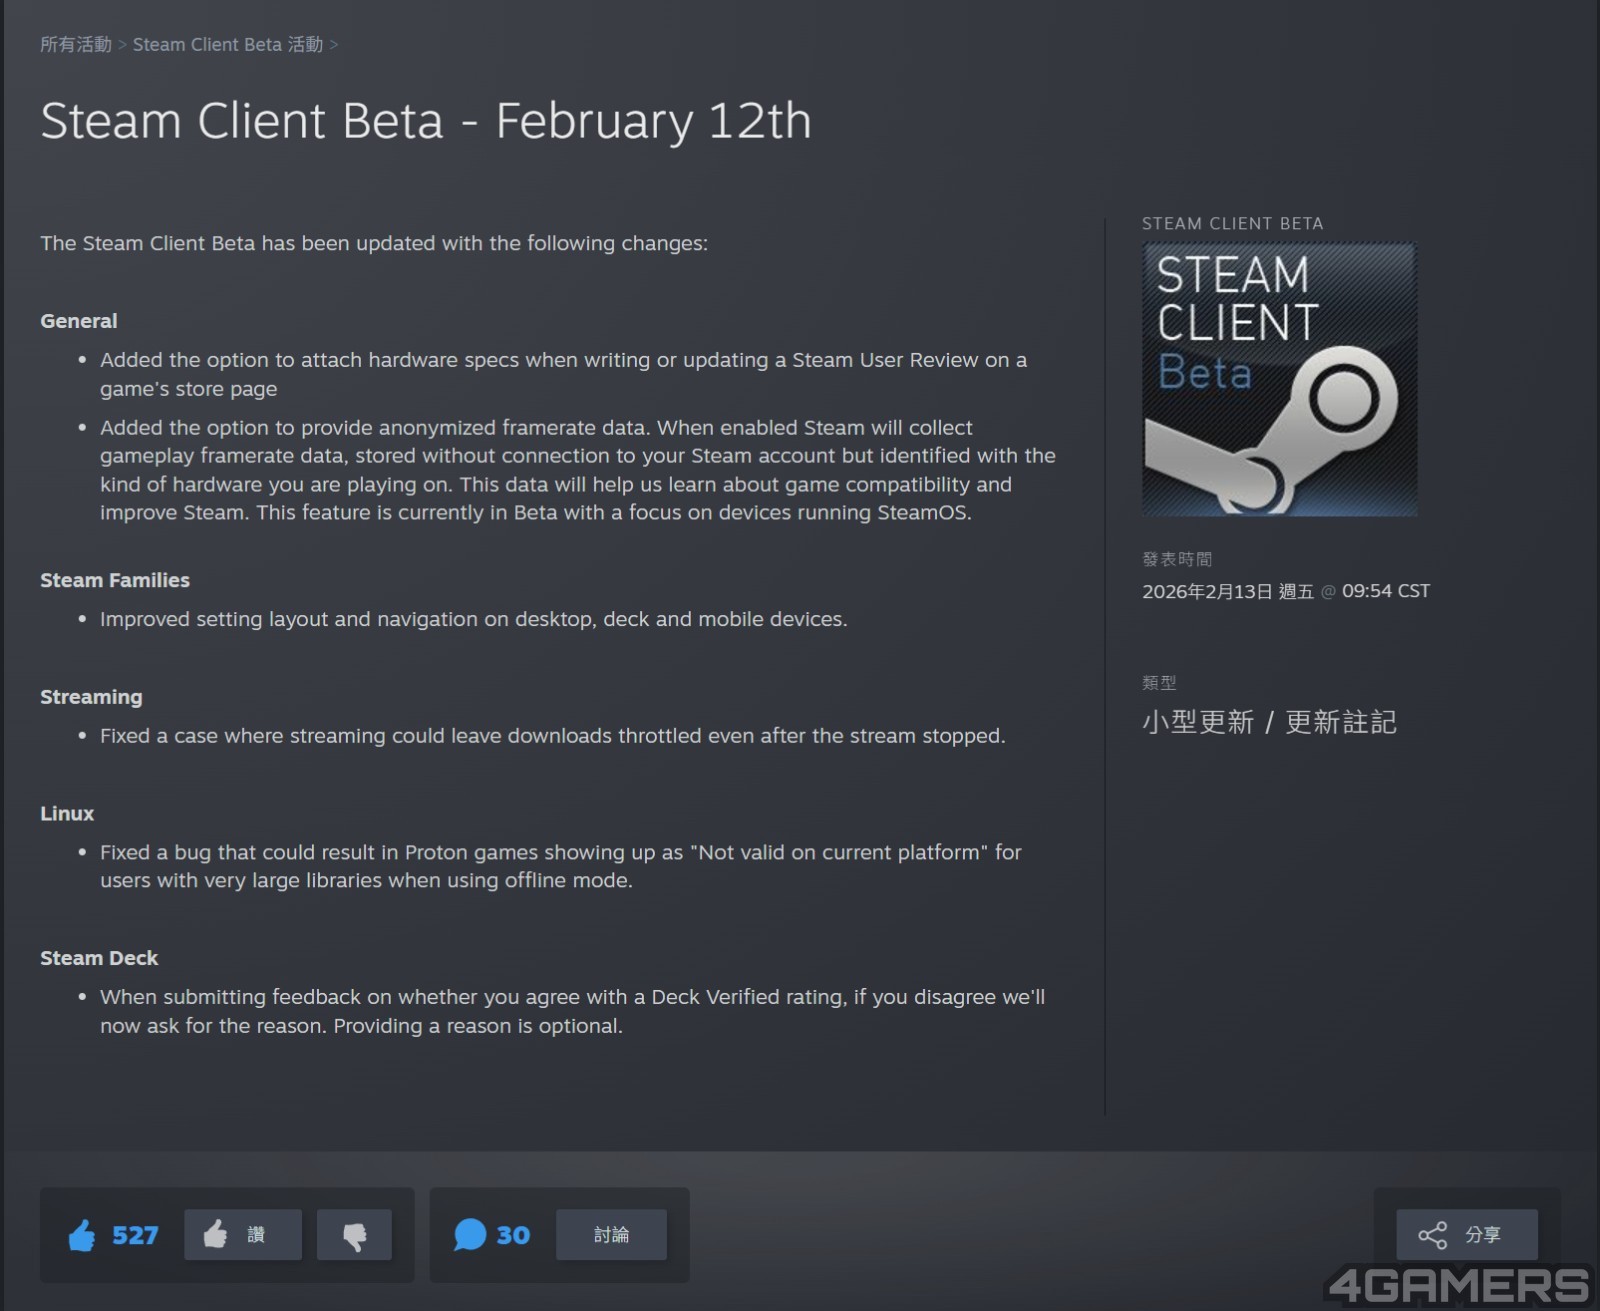Click the General section heading
The image size is (1600, 1311).
click(79, 321)
